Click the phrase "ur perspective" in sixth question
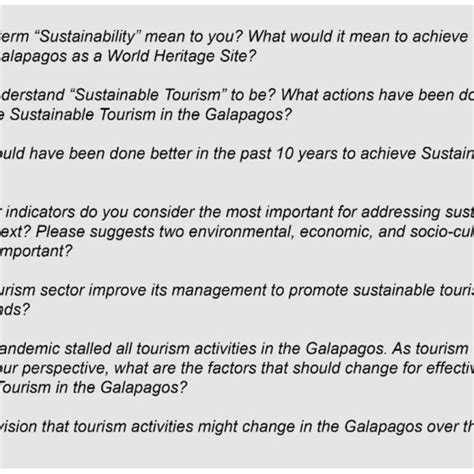Screen dimensions: 474x474 click(55, 369)
